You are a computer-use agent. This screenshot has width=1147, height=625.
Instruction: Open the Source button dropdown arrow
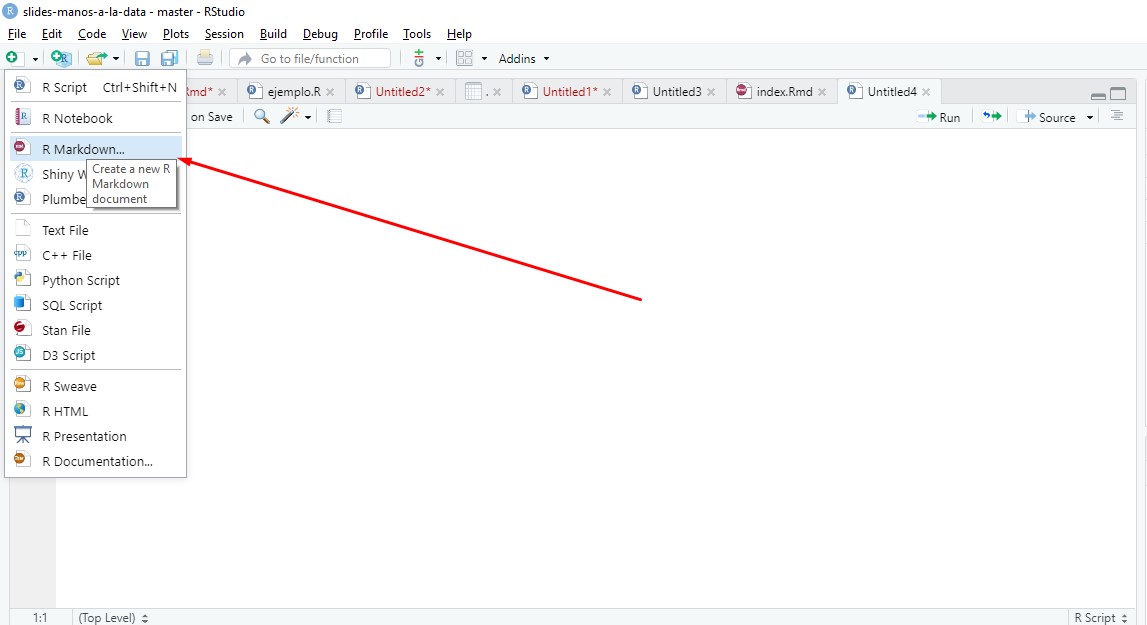tap(1090, 118)
